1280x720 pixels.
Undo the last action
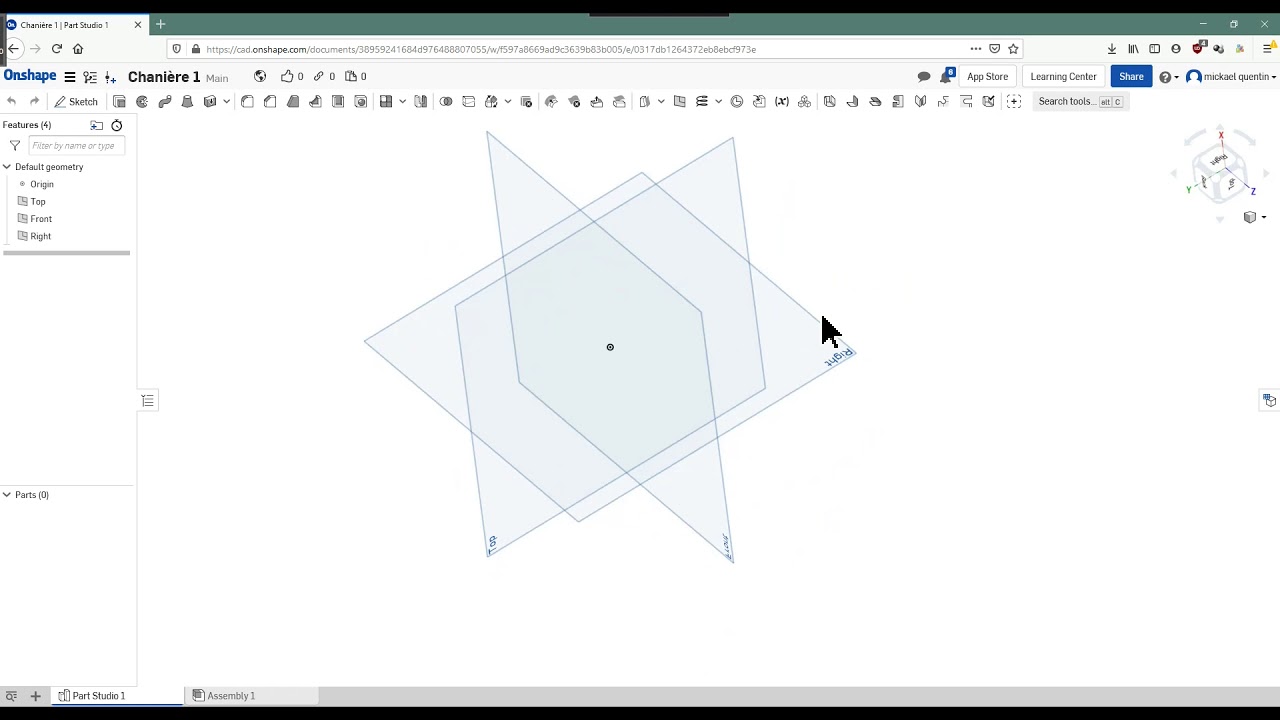coord(12,101)
